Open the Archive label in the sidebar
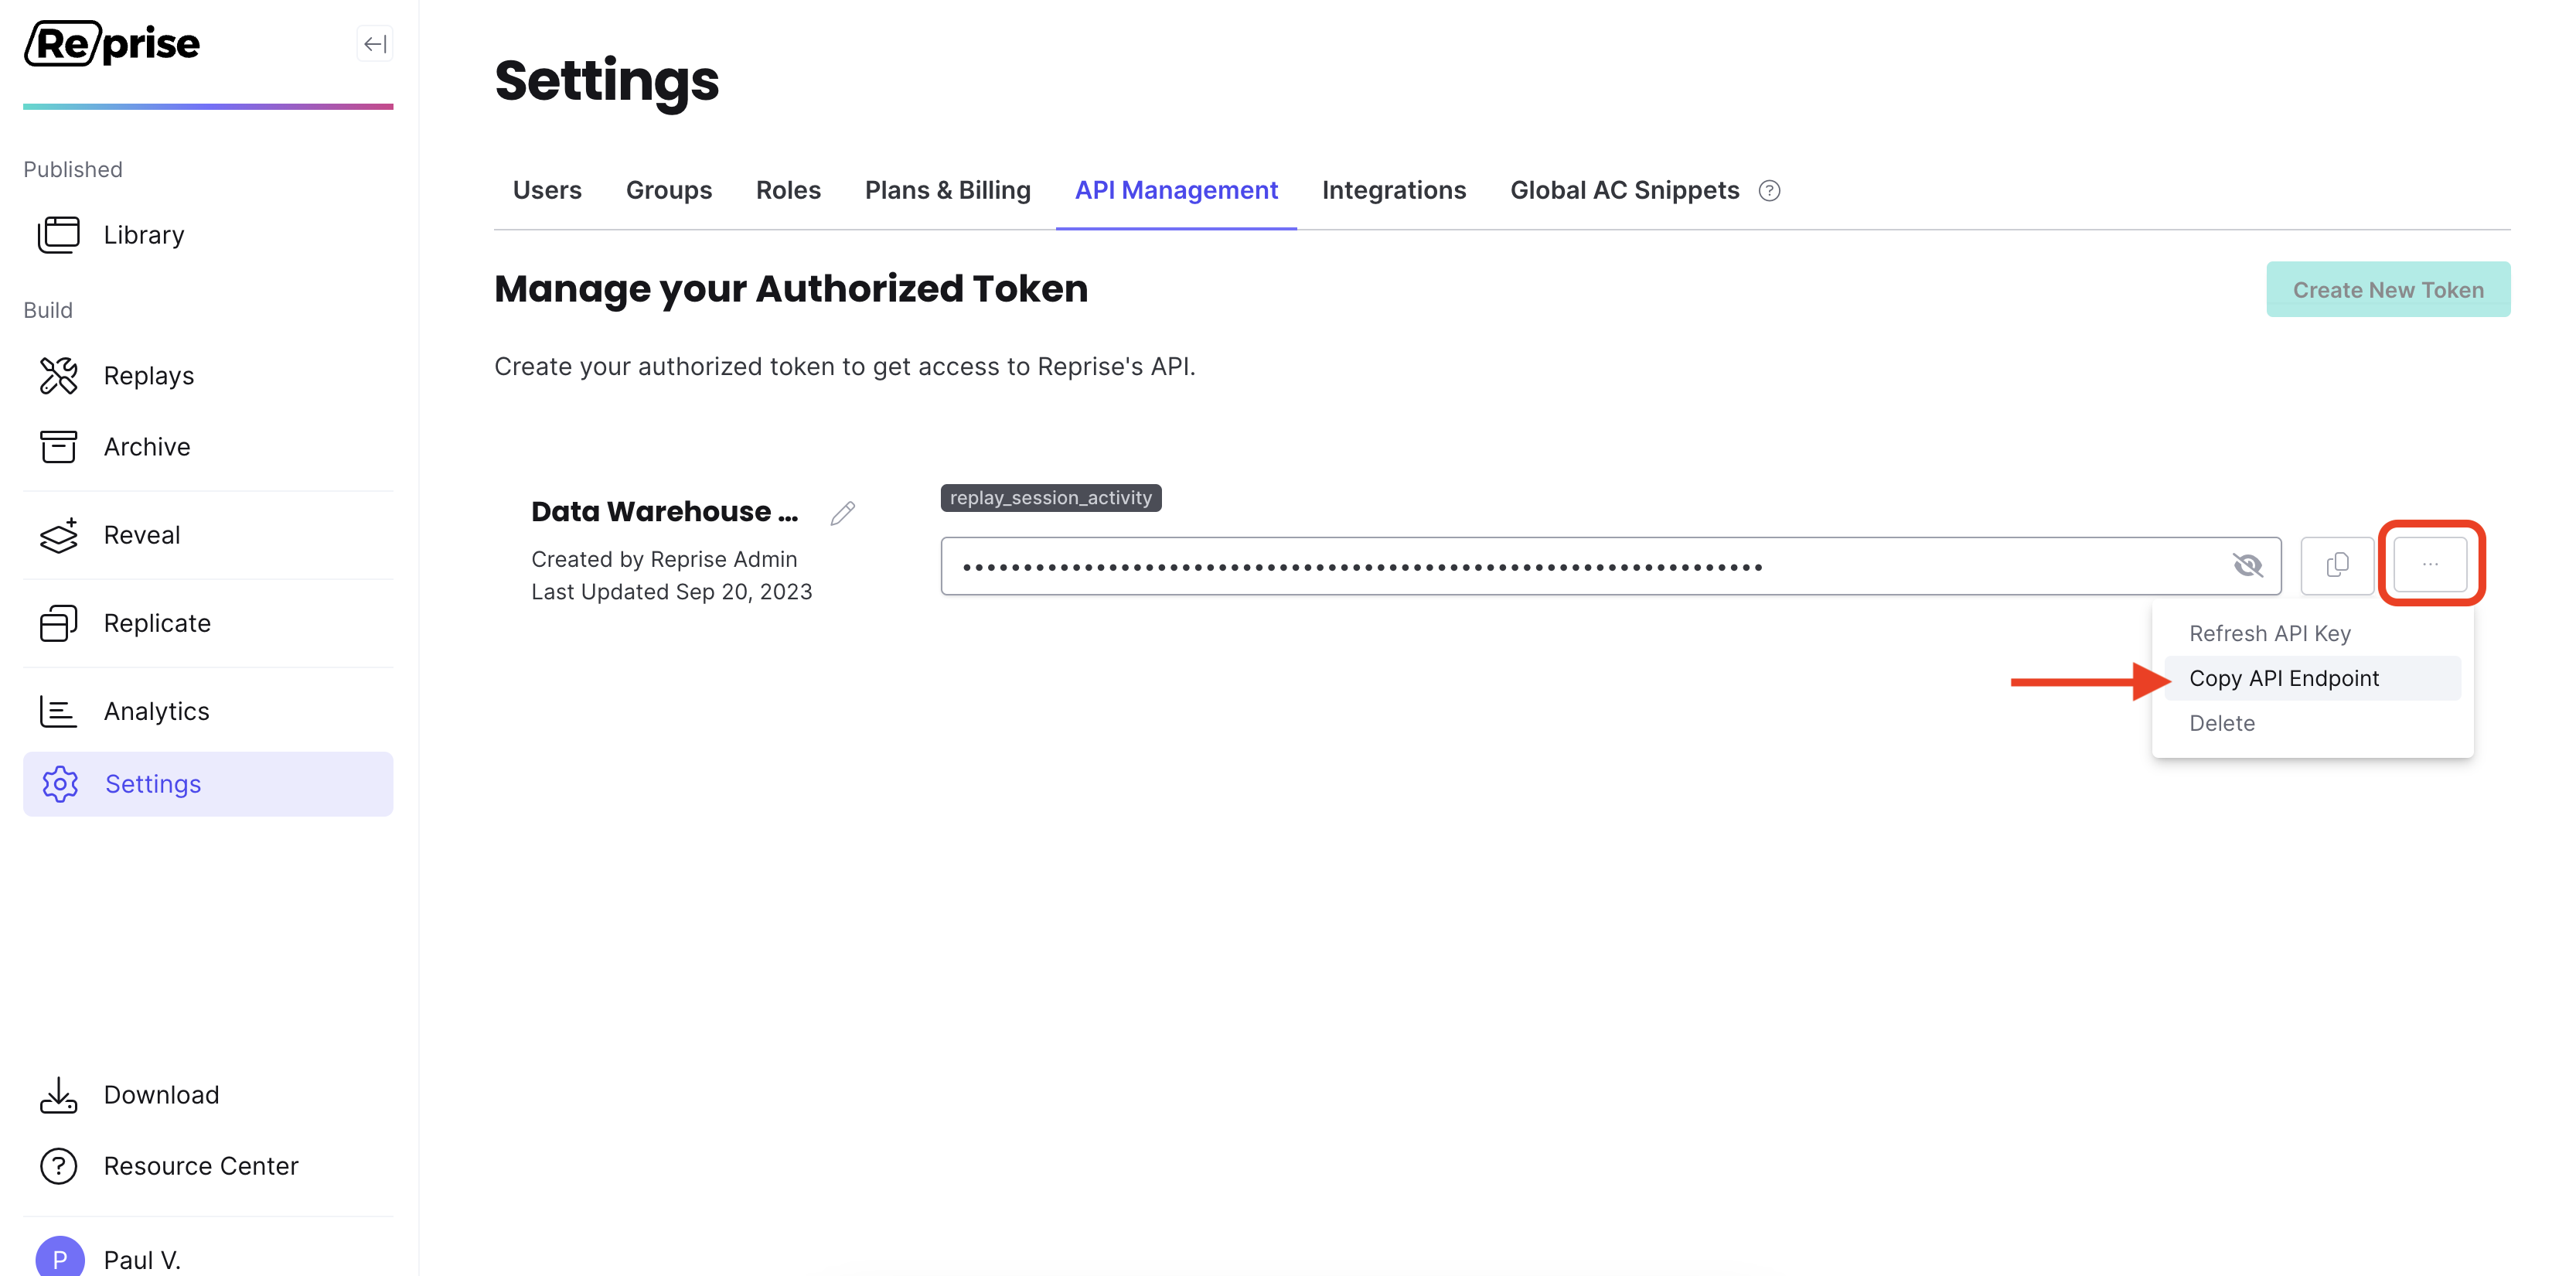 point(147,447)
